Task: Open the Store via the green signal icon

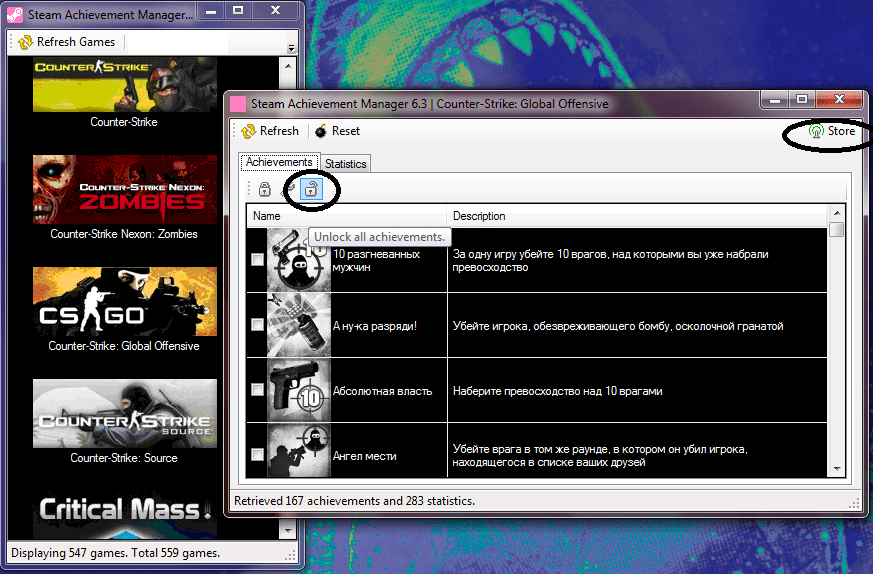Action: pyautogui.click(x=816, y=131)
